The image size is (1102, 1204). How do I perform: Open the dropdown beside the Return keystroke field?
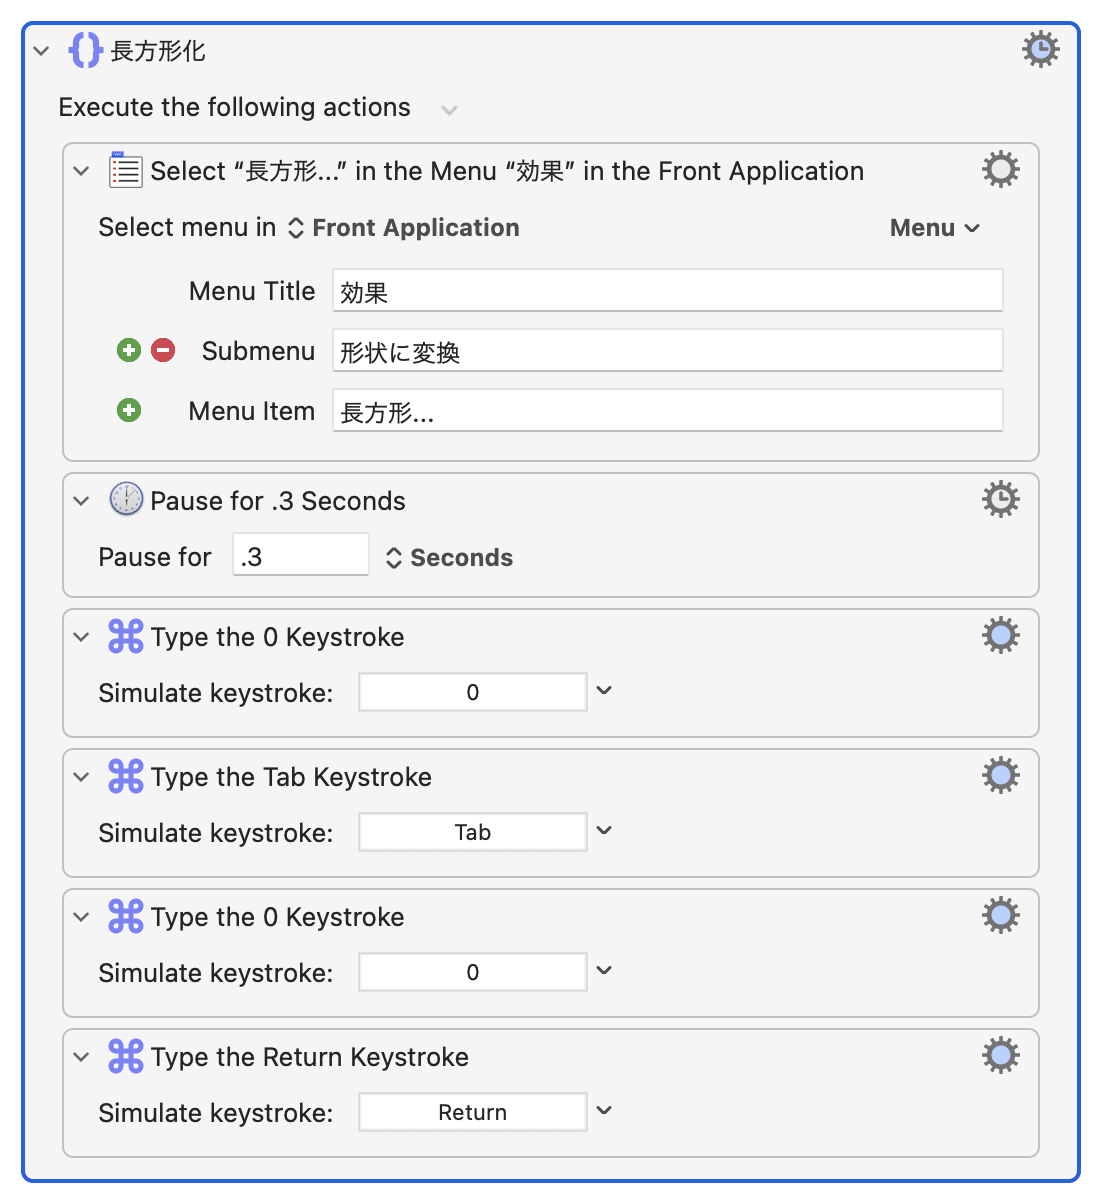point(604,1111)
